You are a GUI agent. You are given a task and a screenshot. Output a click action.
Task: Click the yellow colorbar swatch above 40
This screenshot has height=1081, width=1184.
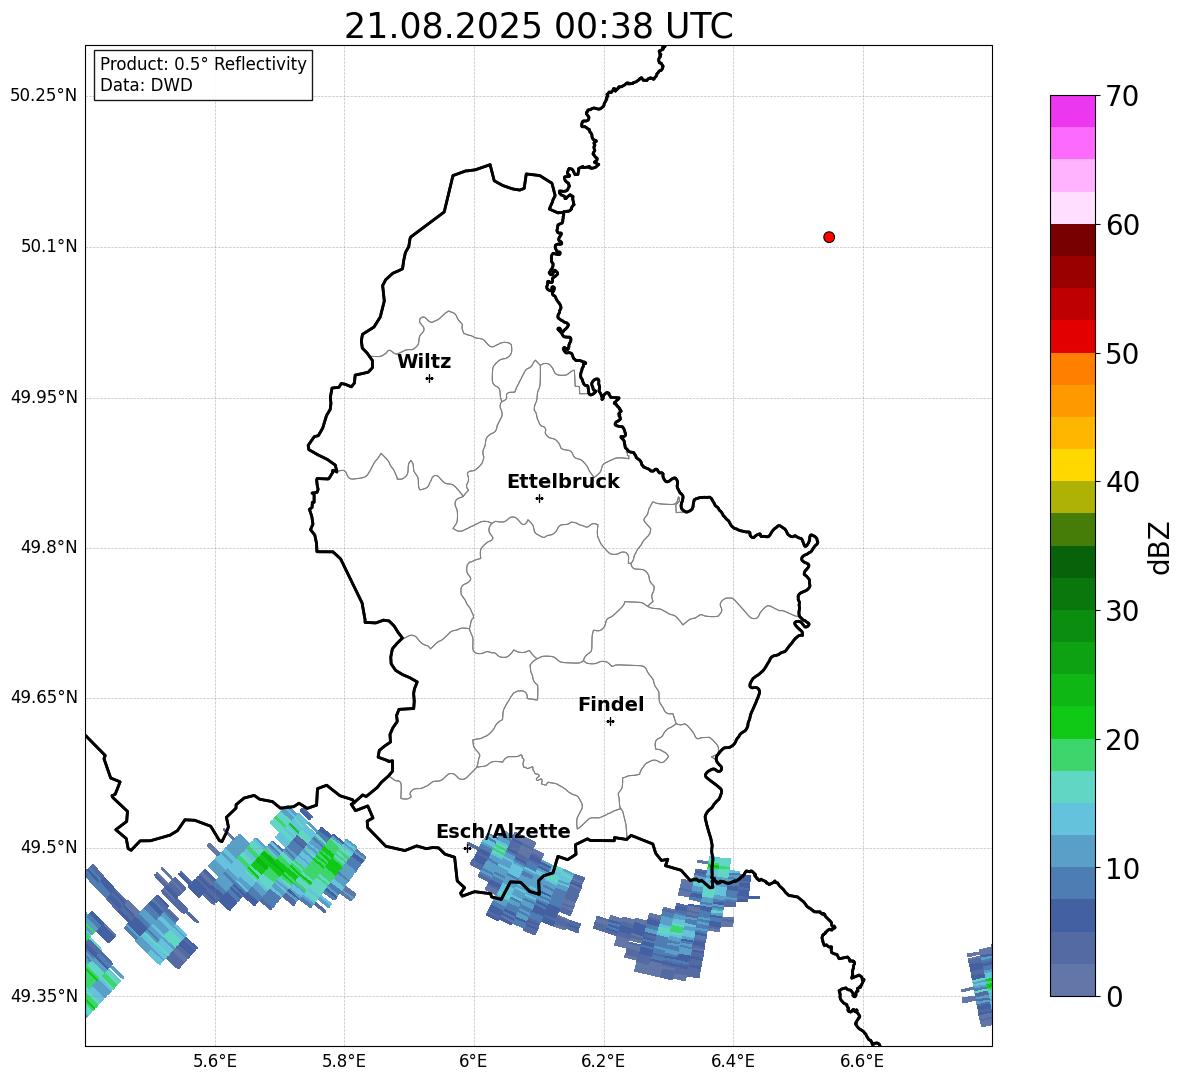tap(1072, 466)
